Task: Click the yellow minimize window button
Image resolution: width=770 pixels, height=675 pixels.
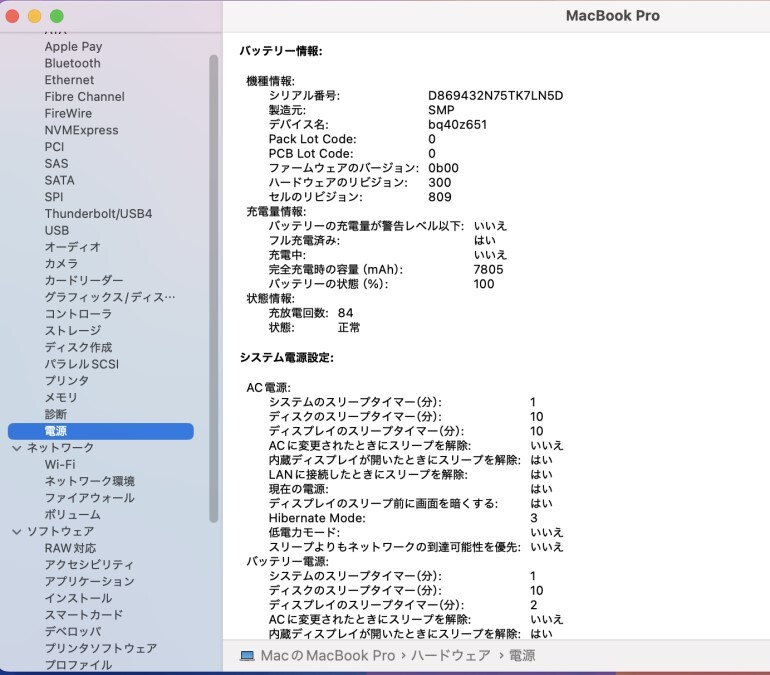Action: point(34,16)
